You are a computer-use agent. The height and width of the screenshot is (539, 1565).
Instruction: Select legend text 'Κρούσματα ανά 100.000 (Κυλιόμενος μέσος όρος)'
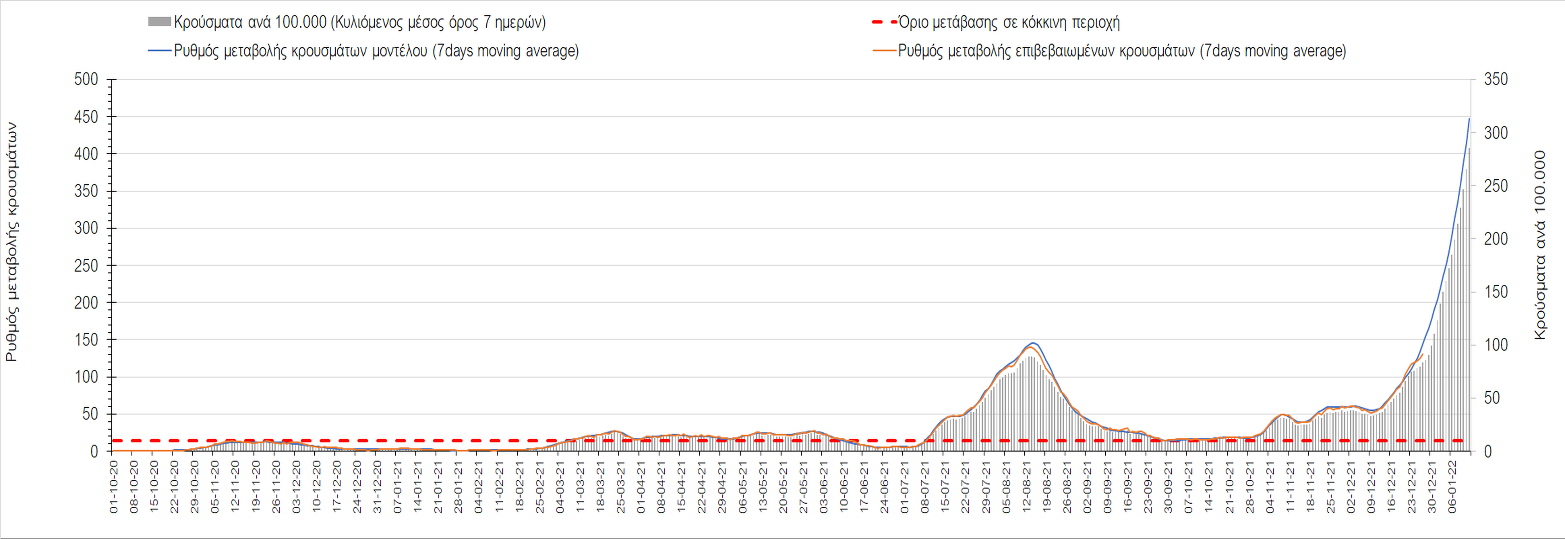tap(359, 22)
